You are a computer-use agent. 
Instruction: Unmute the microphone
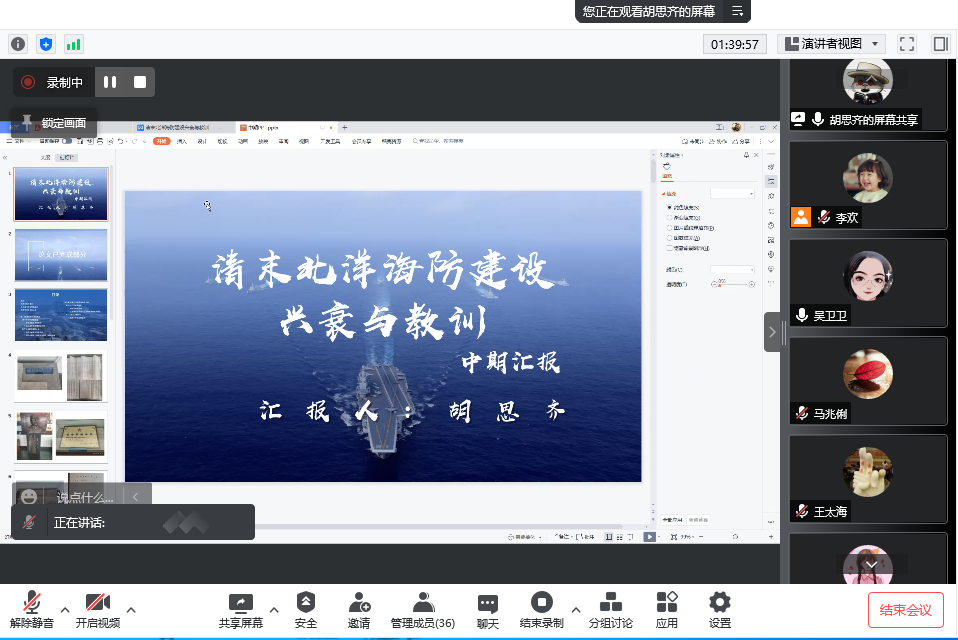[32, 603]
